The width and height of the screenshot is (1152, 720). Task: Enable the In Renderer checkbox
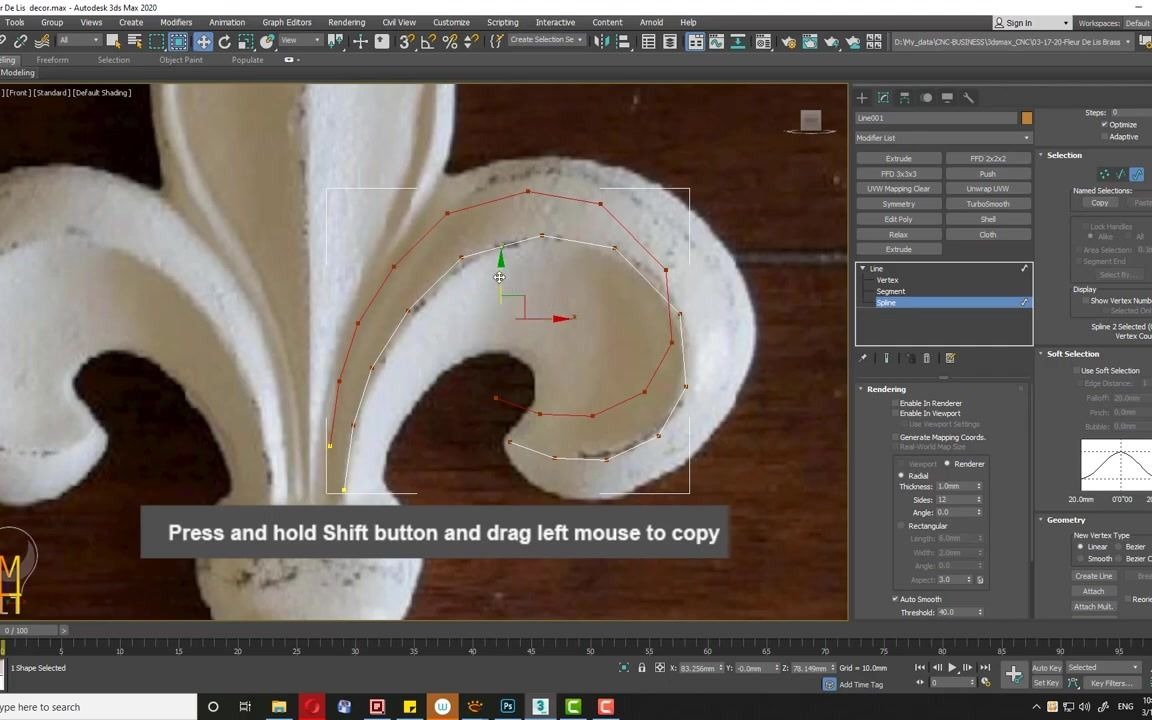[x=896, y=403]
